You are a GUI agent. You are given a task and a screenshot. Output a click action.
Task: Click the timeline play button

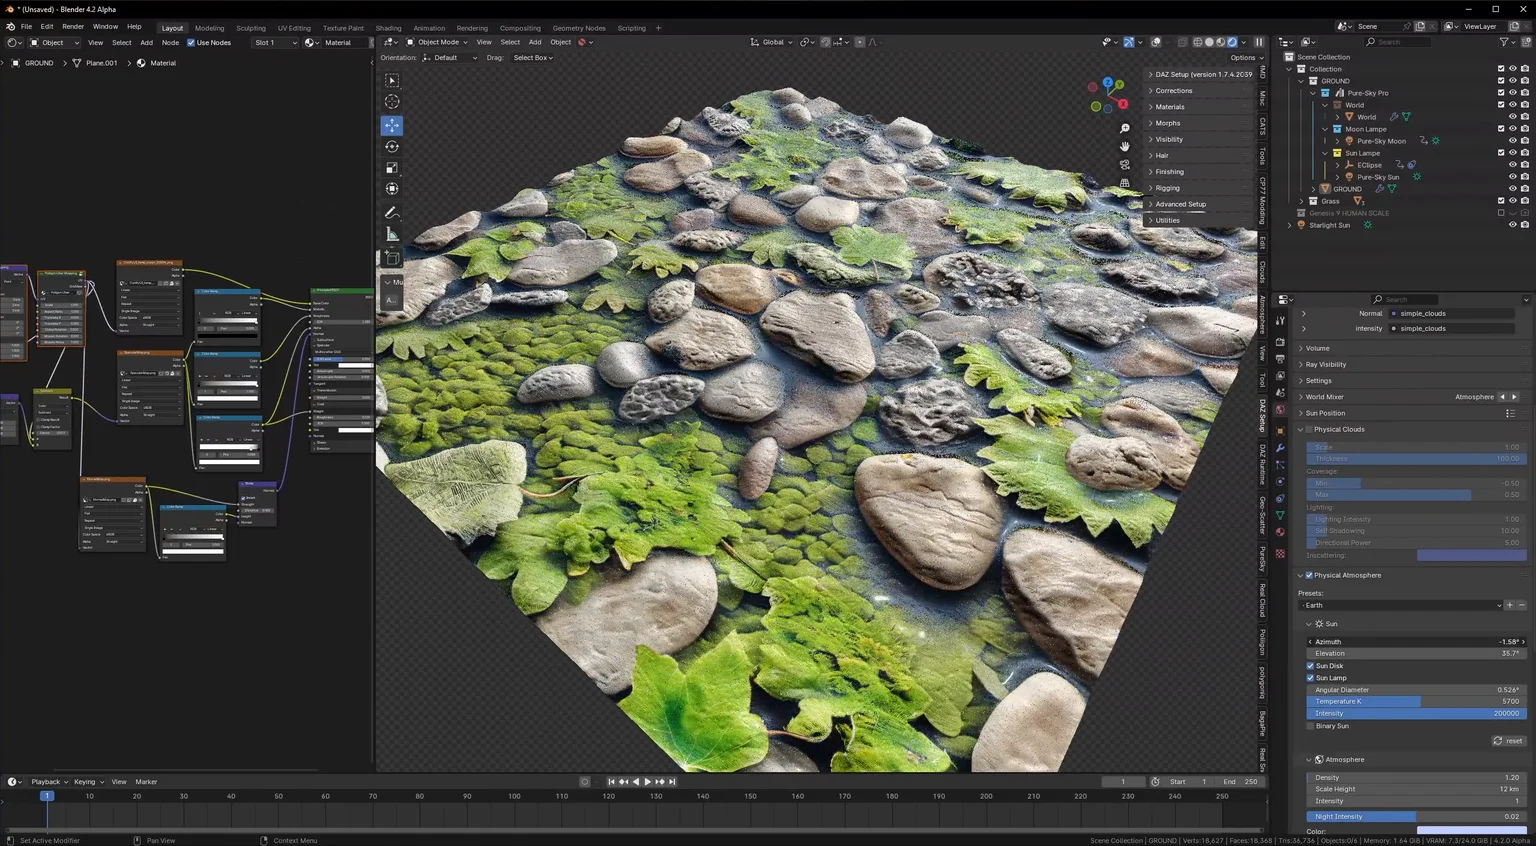(x=648, y=782)
